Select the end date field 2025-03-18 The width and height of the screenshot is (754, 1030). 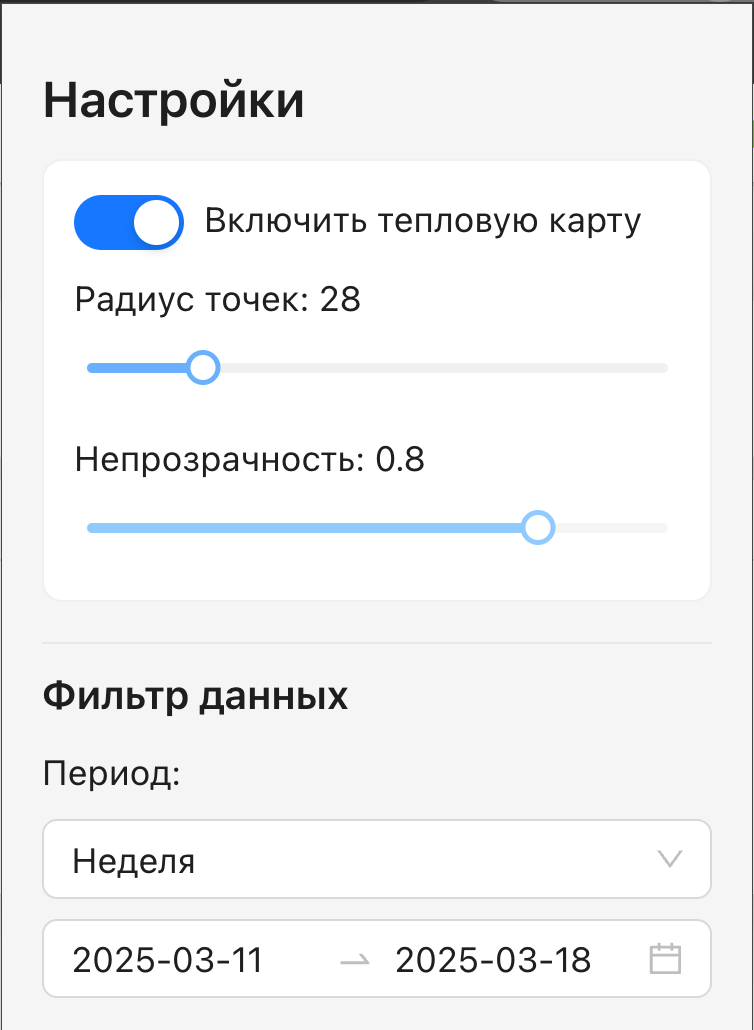click(493, 960)
